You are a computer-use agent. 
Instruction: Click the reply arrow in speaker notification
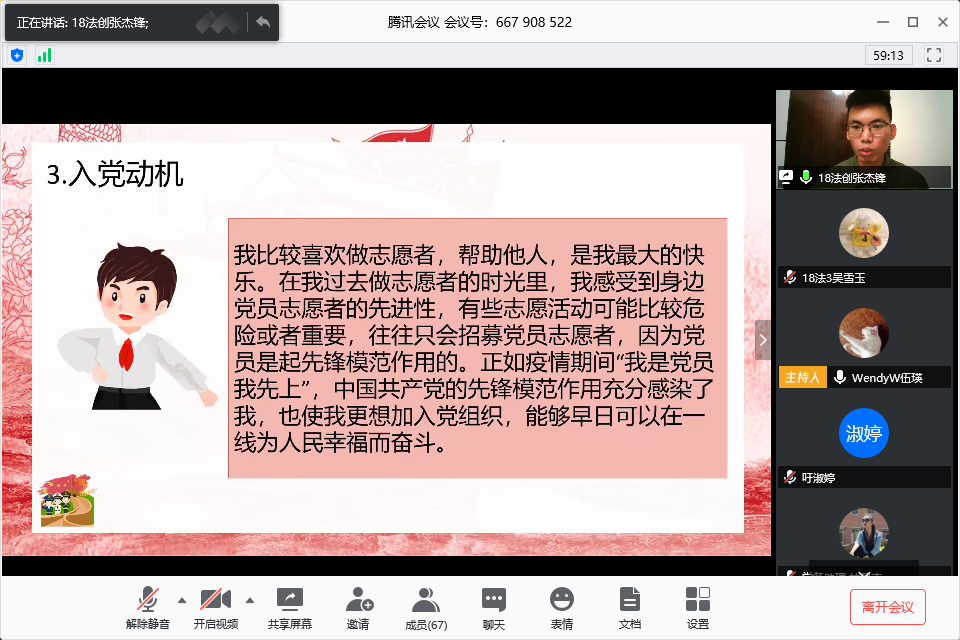[263, 22]
